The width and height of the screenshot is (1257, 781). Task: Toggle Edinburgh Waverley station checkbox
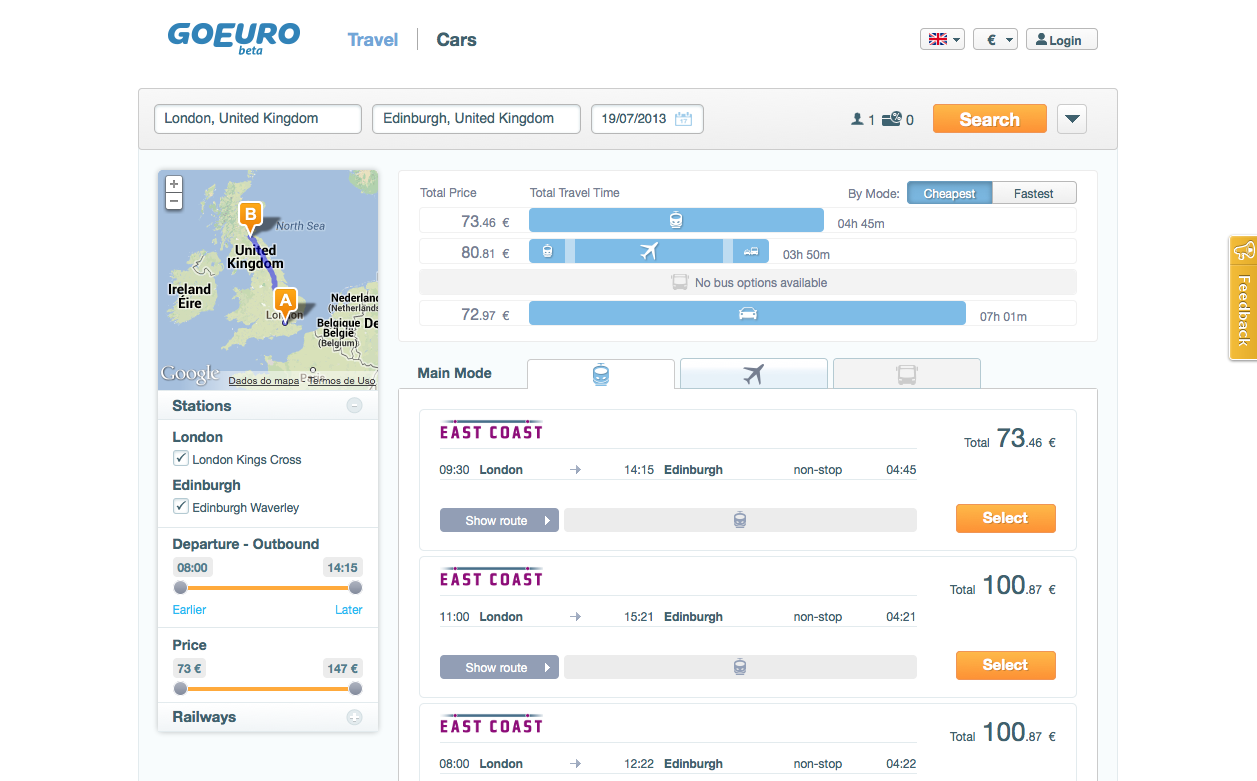click(181, 506)
